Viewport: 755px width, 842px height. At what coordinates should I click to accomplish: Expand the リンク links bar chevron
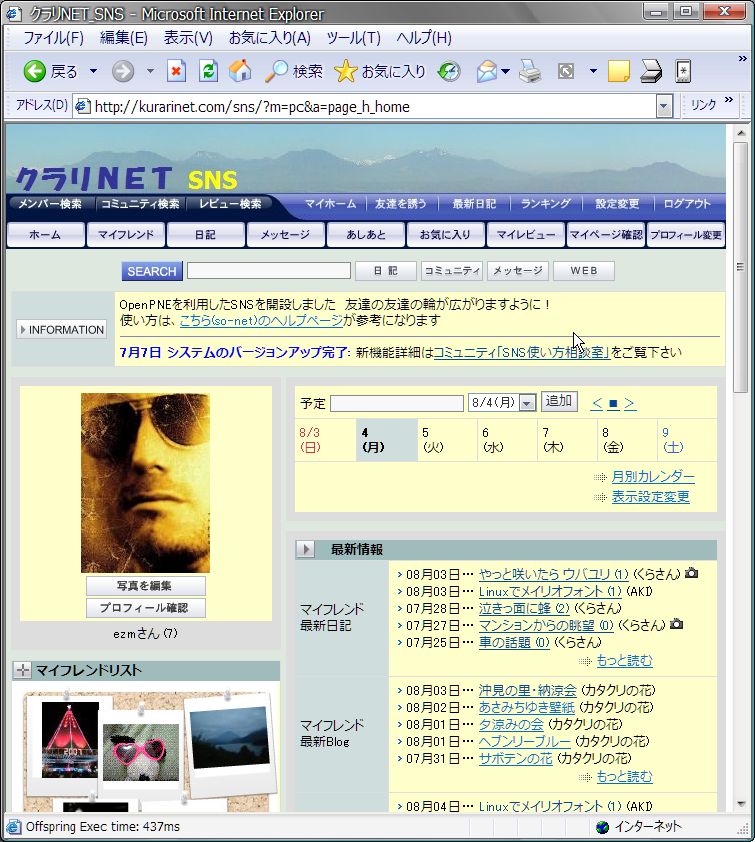(x=729, y=100)
